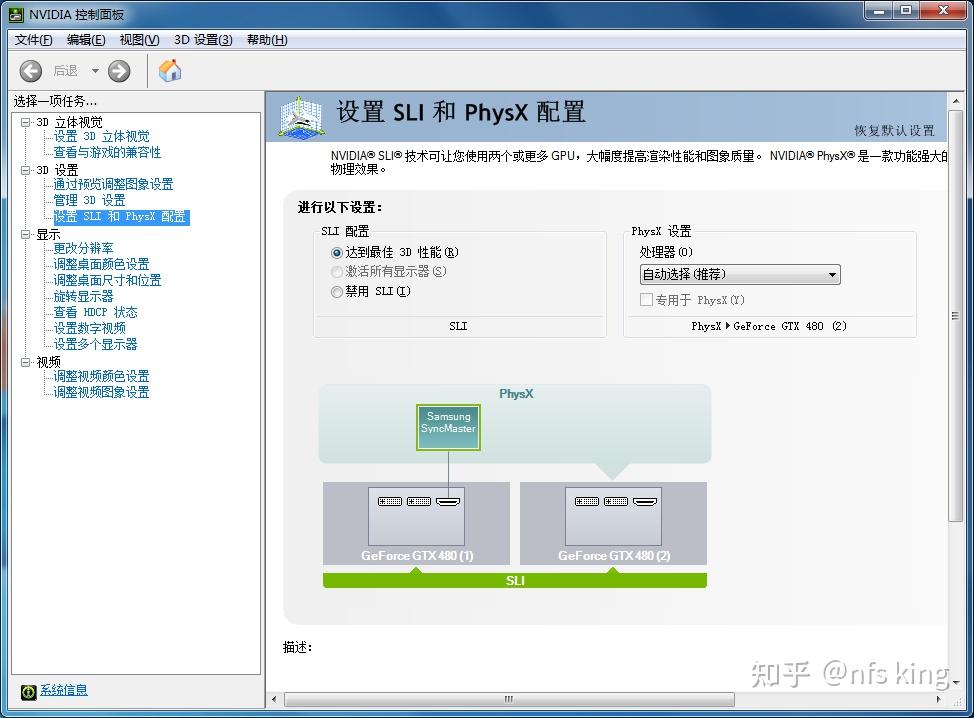Open 设置 3D 立体视觉 task
This screenshot has height=718, width=974.
tap(101, 137)
